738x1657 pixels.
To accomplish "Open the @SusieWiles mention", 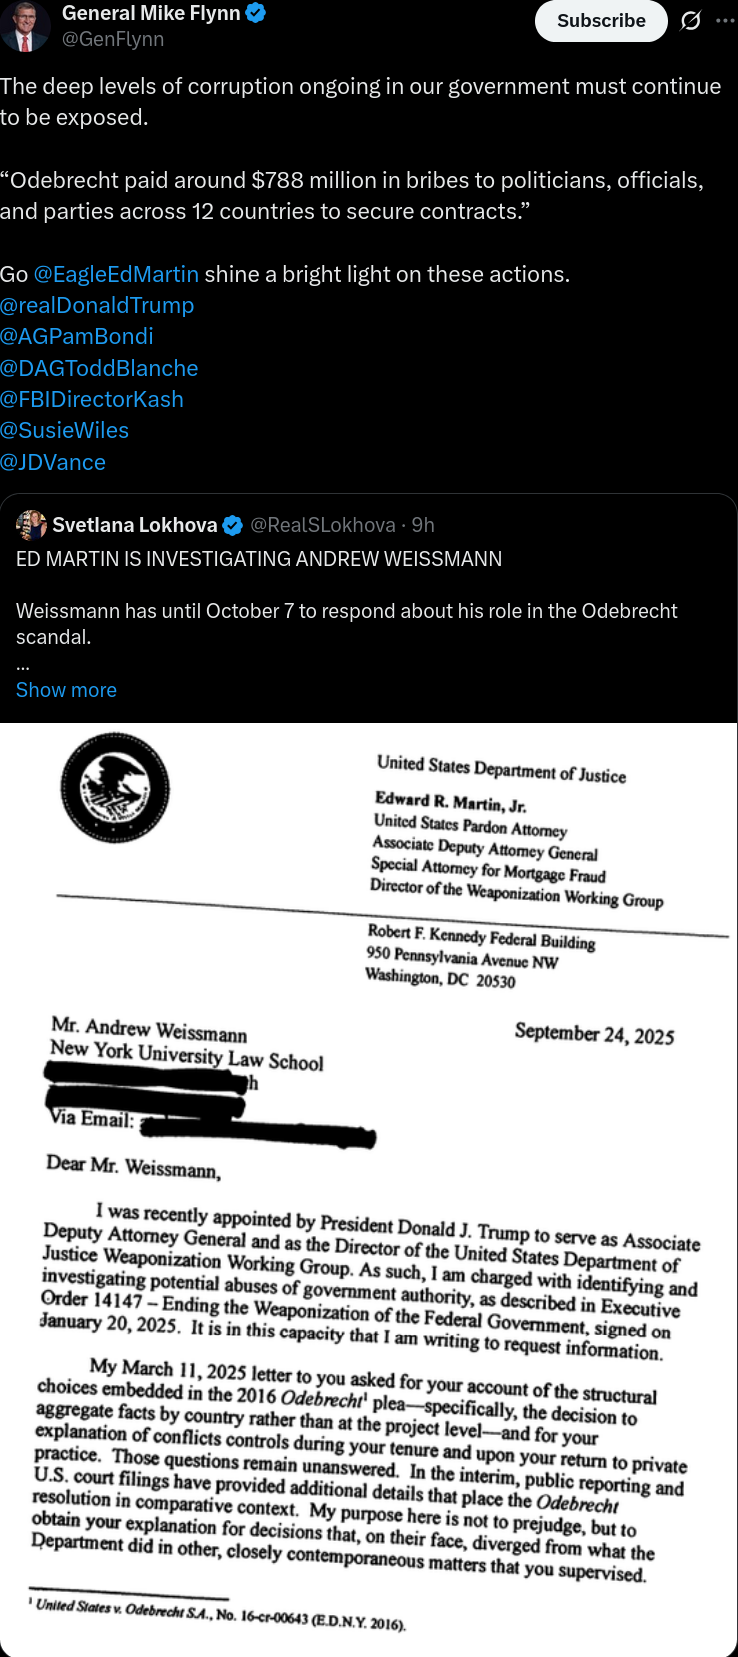I will tap(65, 430).
